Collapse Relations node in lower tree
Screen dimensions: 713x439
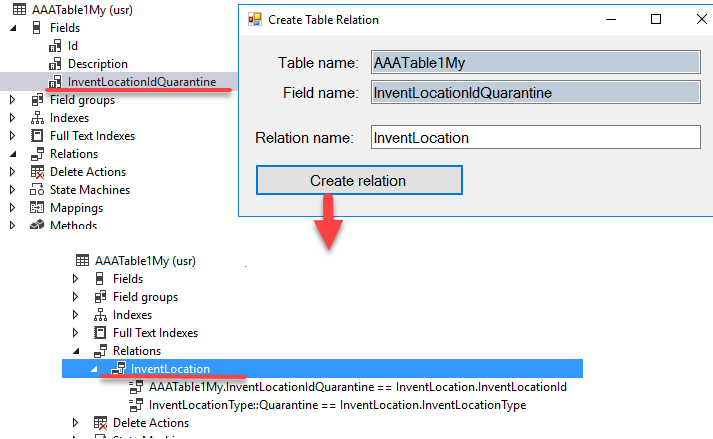point(76,351)
